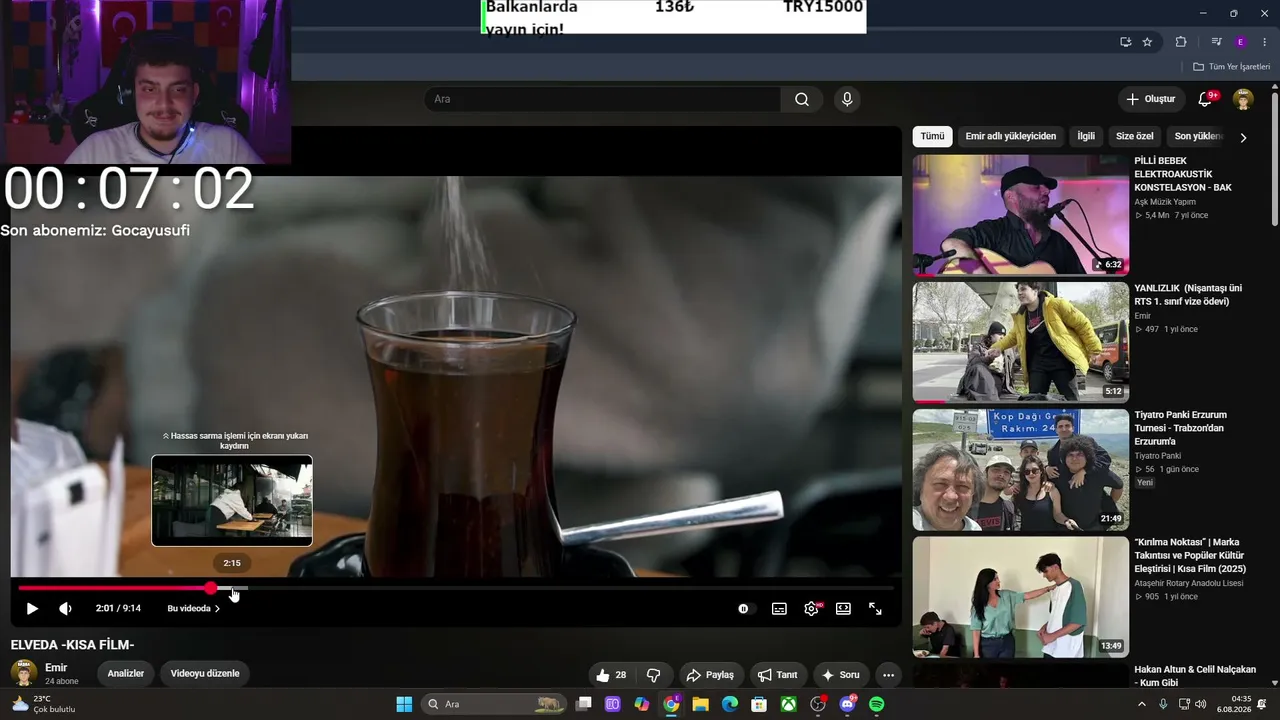This screenshot has height=720, width=1280.
Task: Open the player settings gear
Action: tap(811, 608)
